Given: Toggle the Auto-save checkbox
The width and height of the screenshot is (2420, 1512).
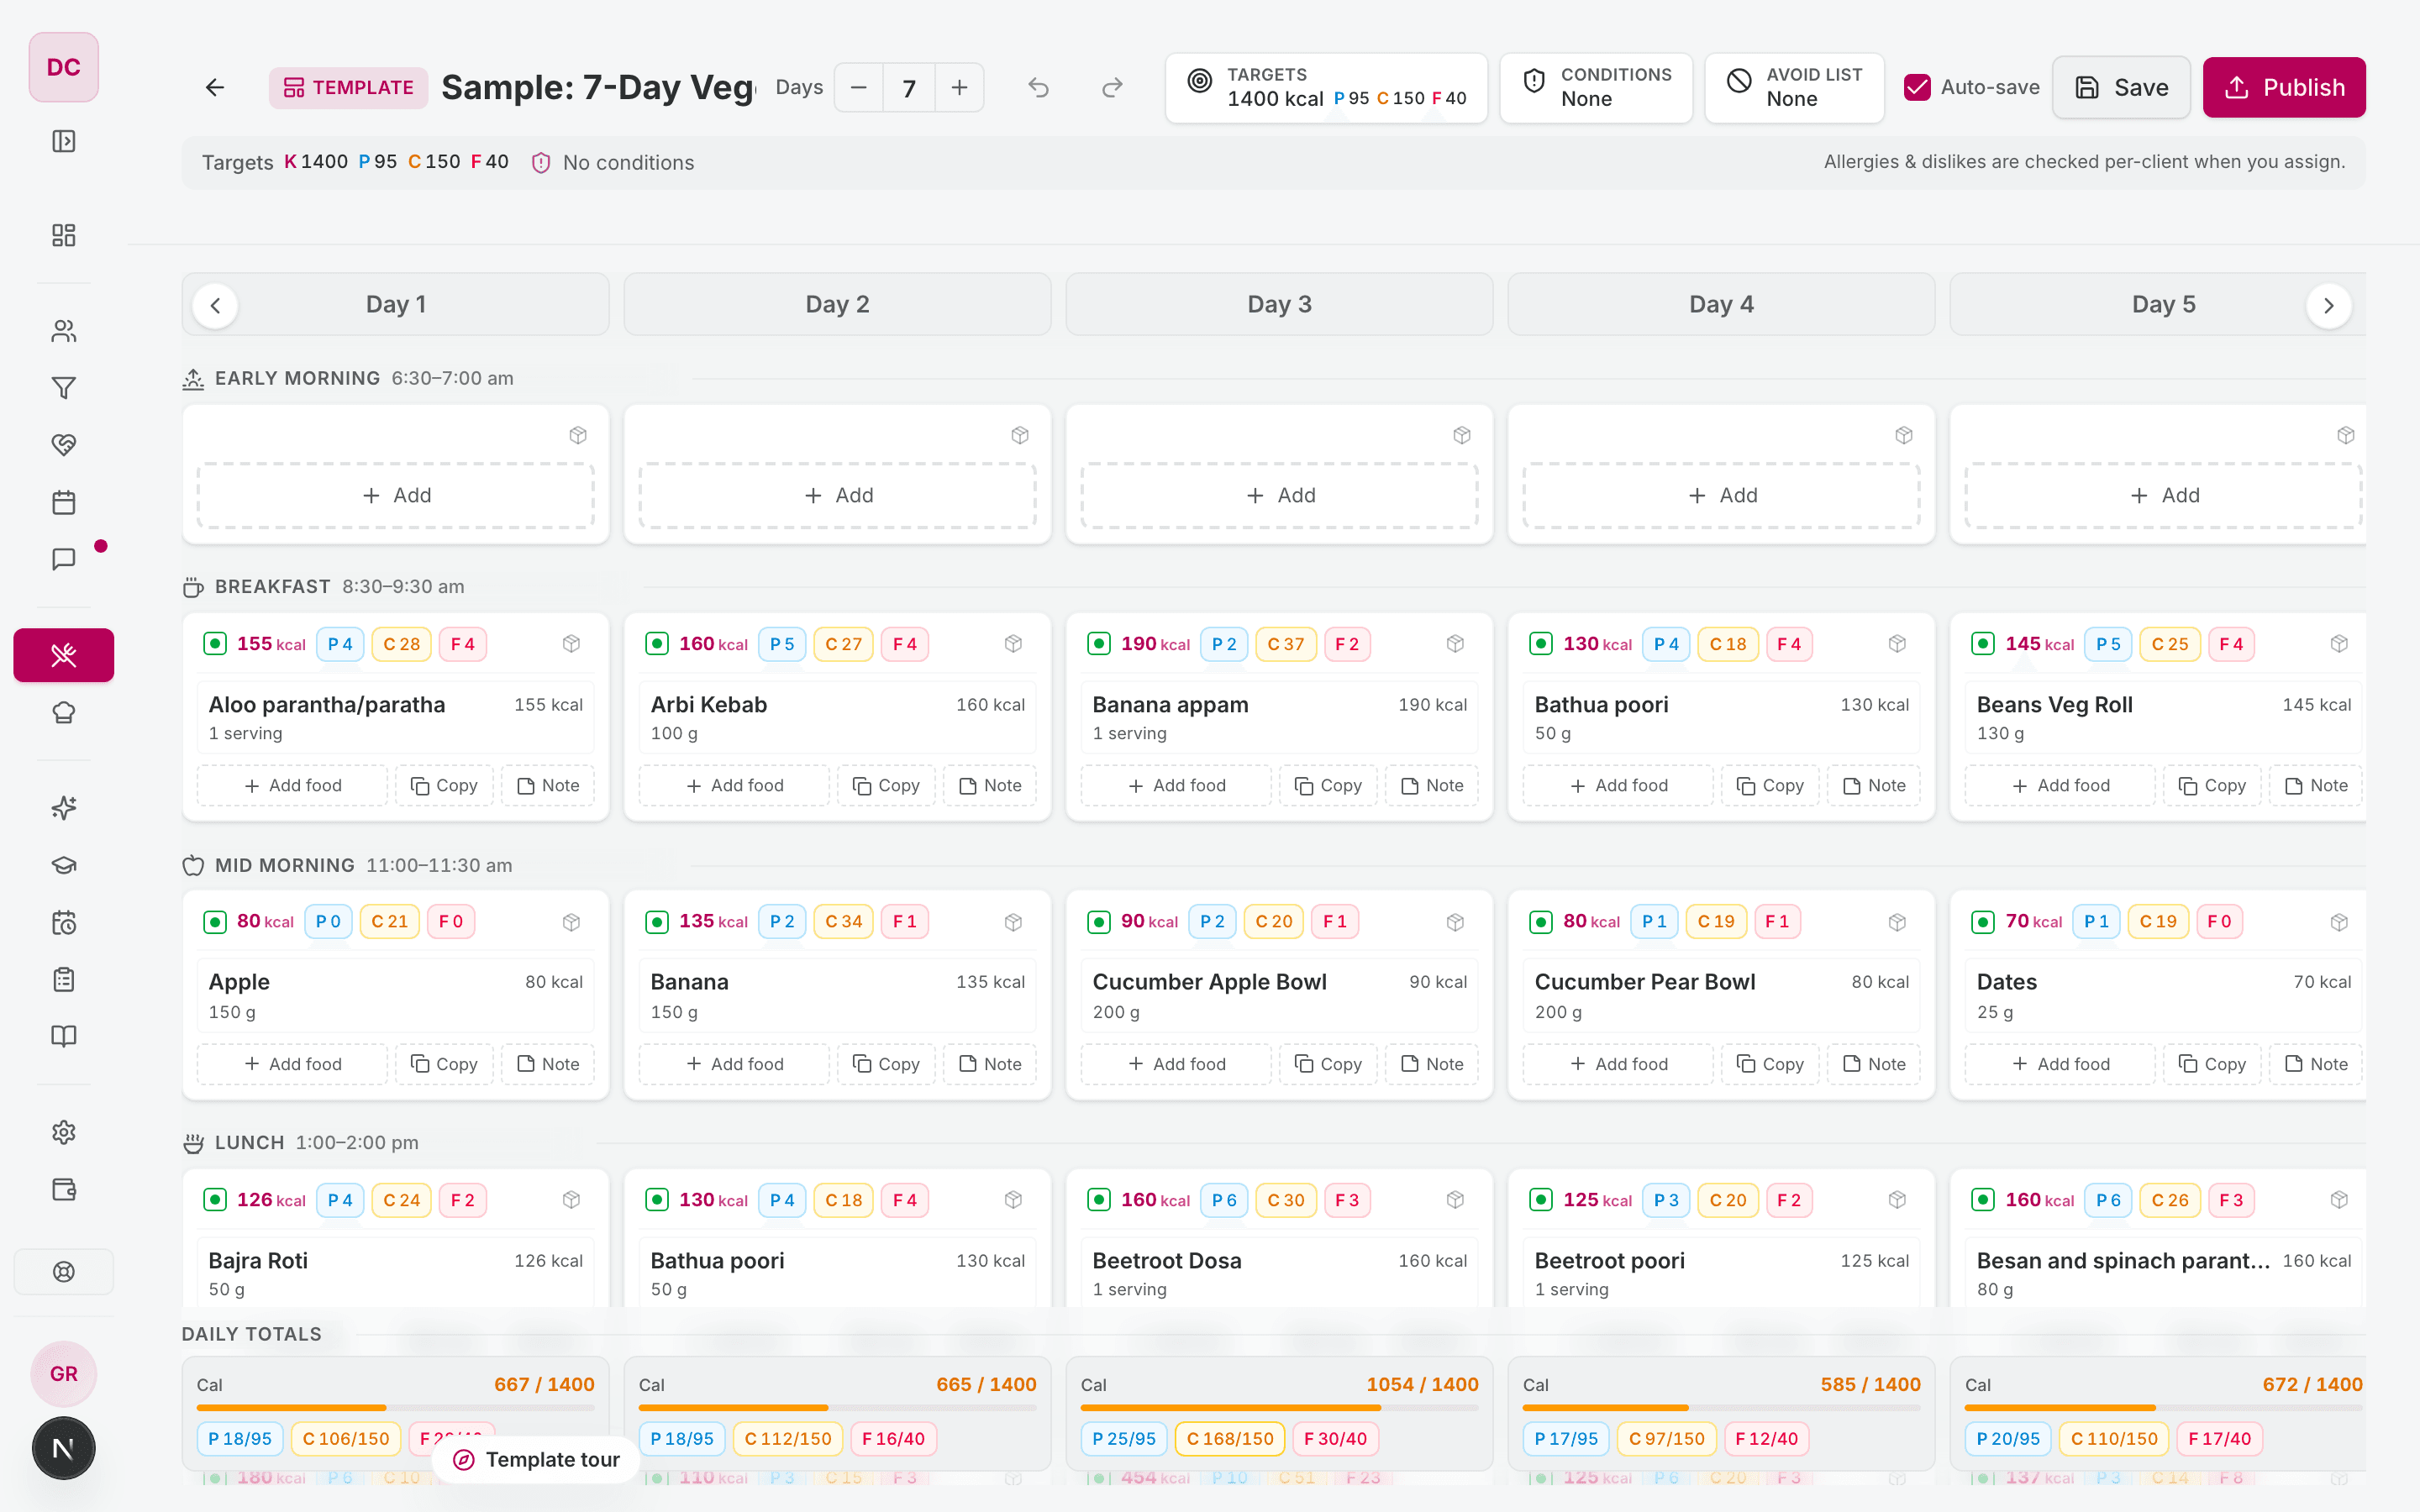Looking at the screenshot, I should pyautogui.click(x=1917, y=88).
